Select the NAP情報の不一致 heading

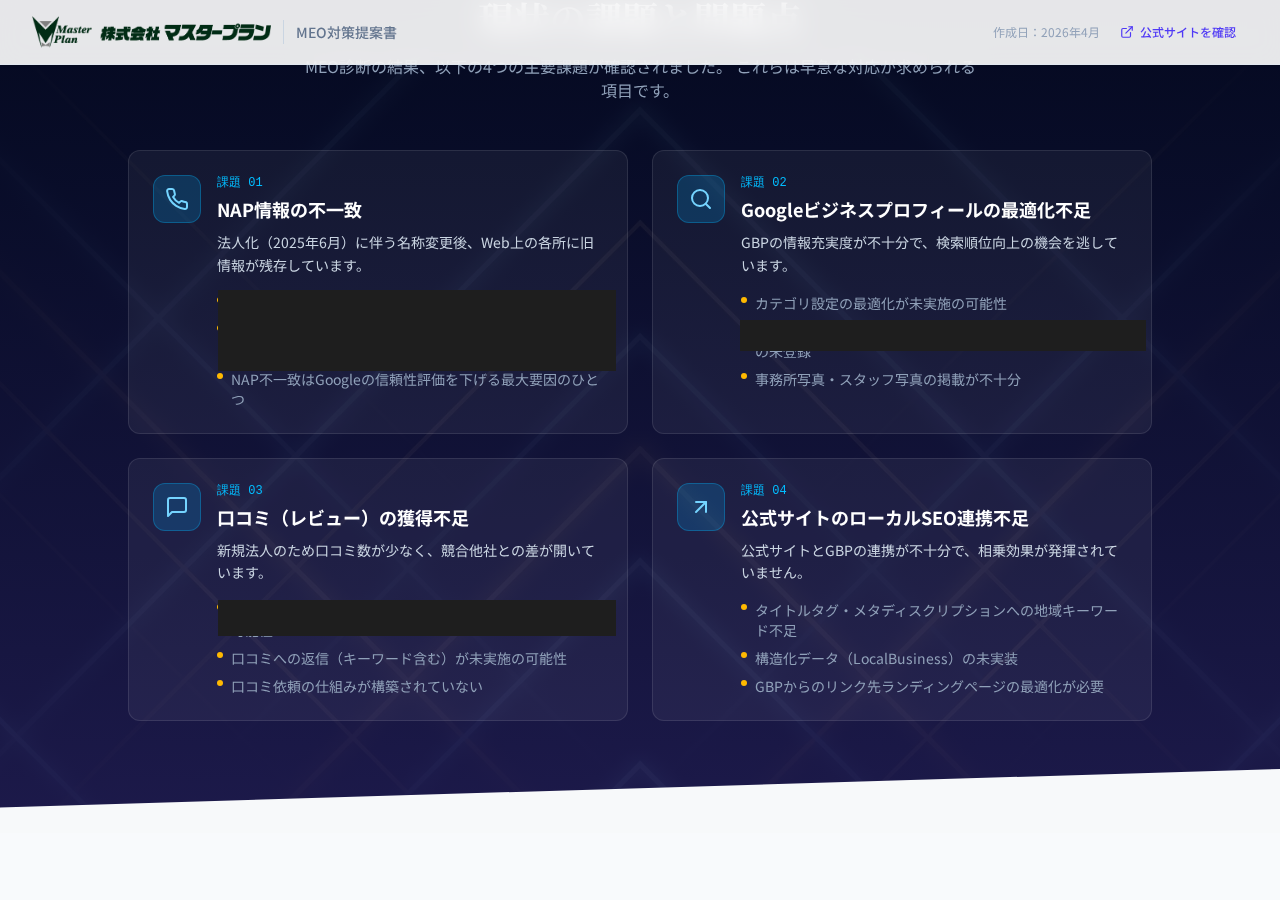pos(290,210)
